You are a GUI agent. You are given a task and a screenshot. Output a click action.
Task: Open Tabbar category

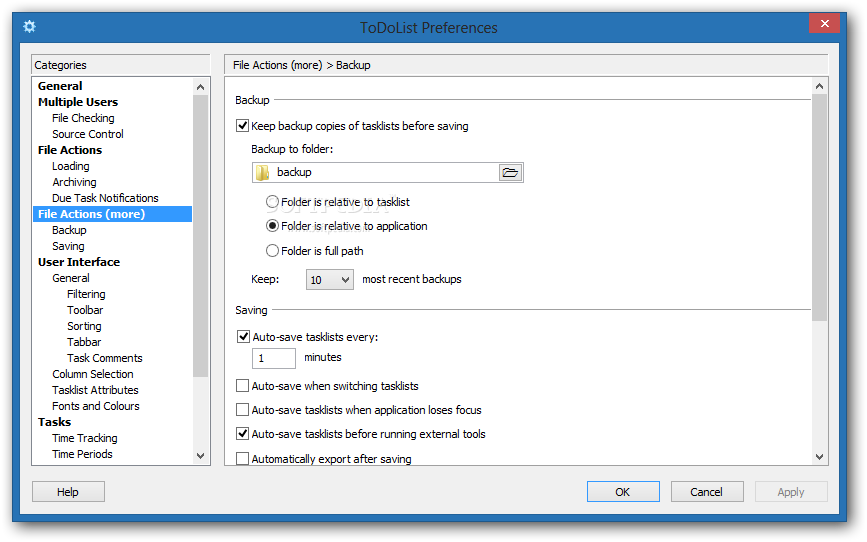tap(83, 342)
